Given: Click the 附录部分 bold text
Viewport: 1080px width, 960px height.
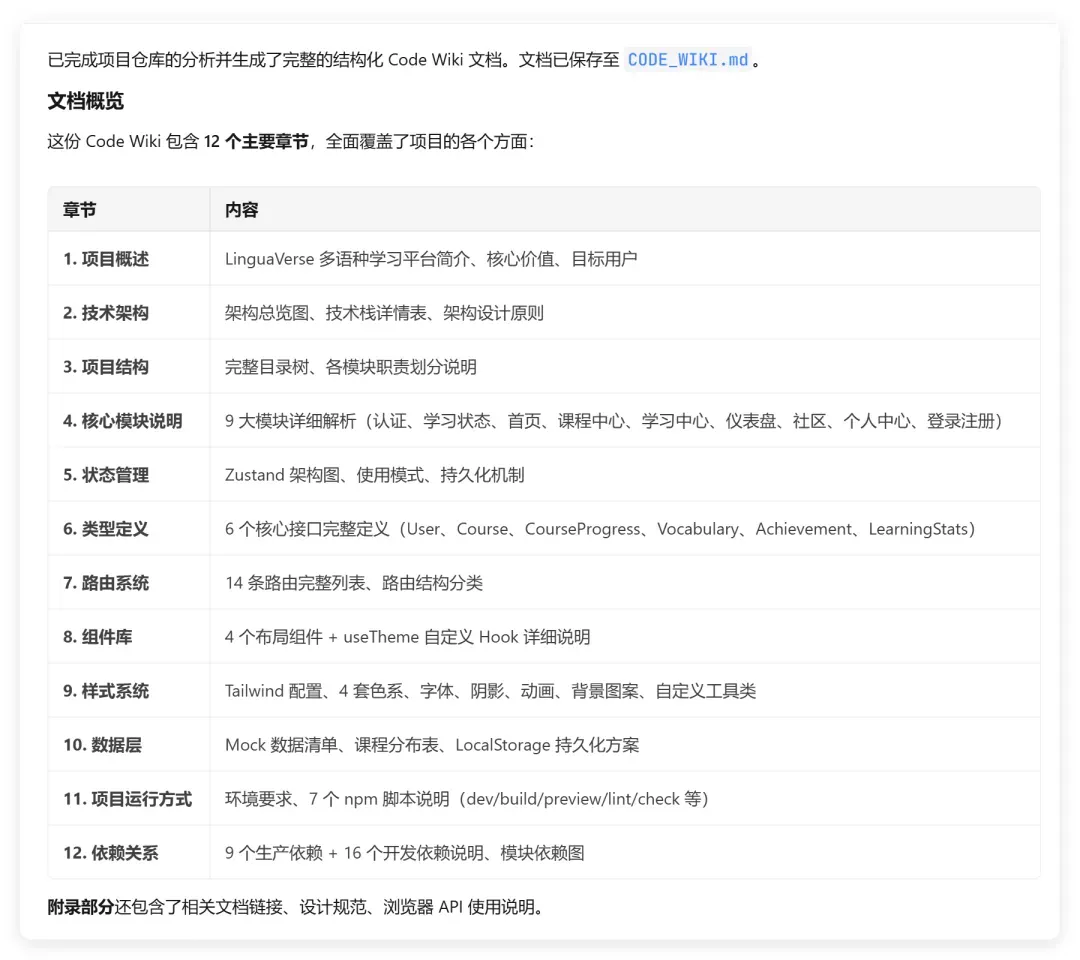Looking at the screenshot, I should [x=81, y=907].
